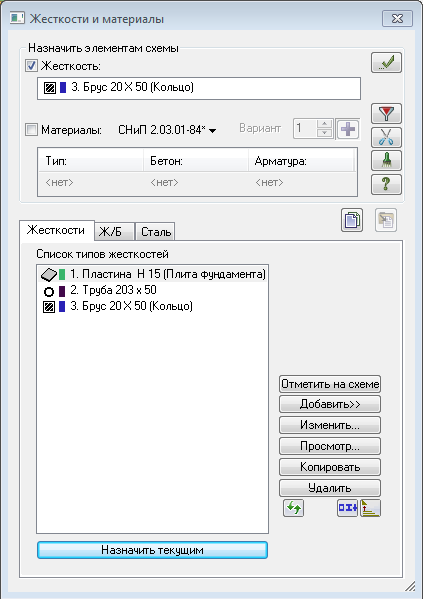Click the stairs chart icon near Удалить

tap(370, 508)
